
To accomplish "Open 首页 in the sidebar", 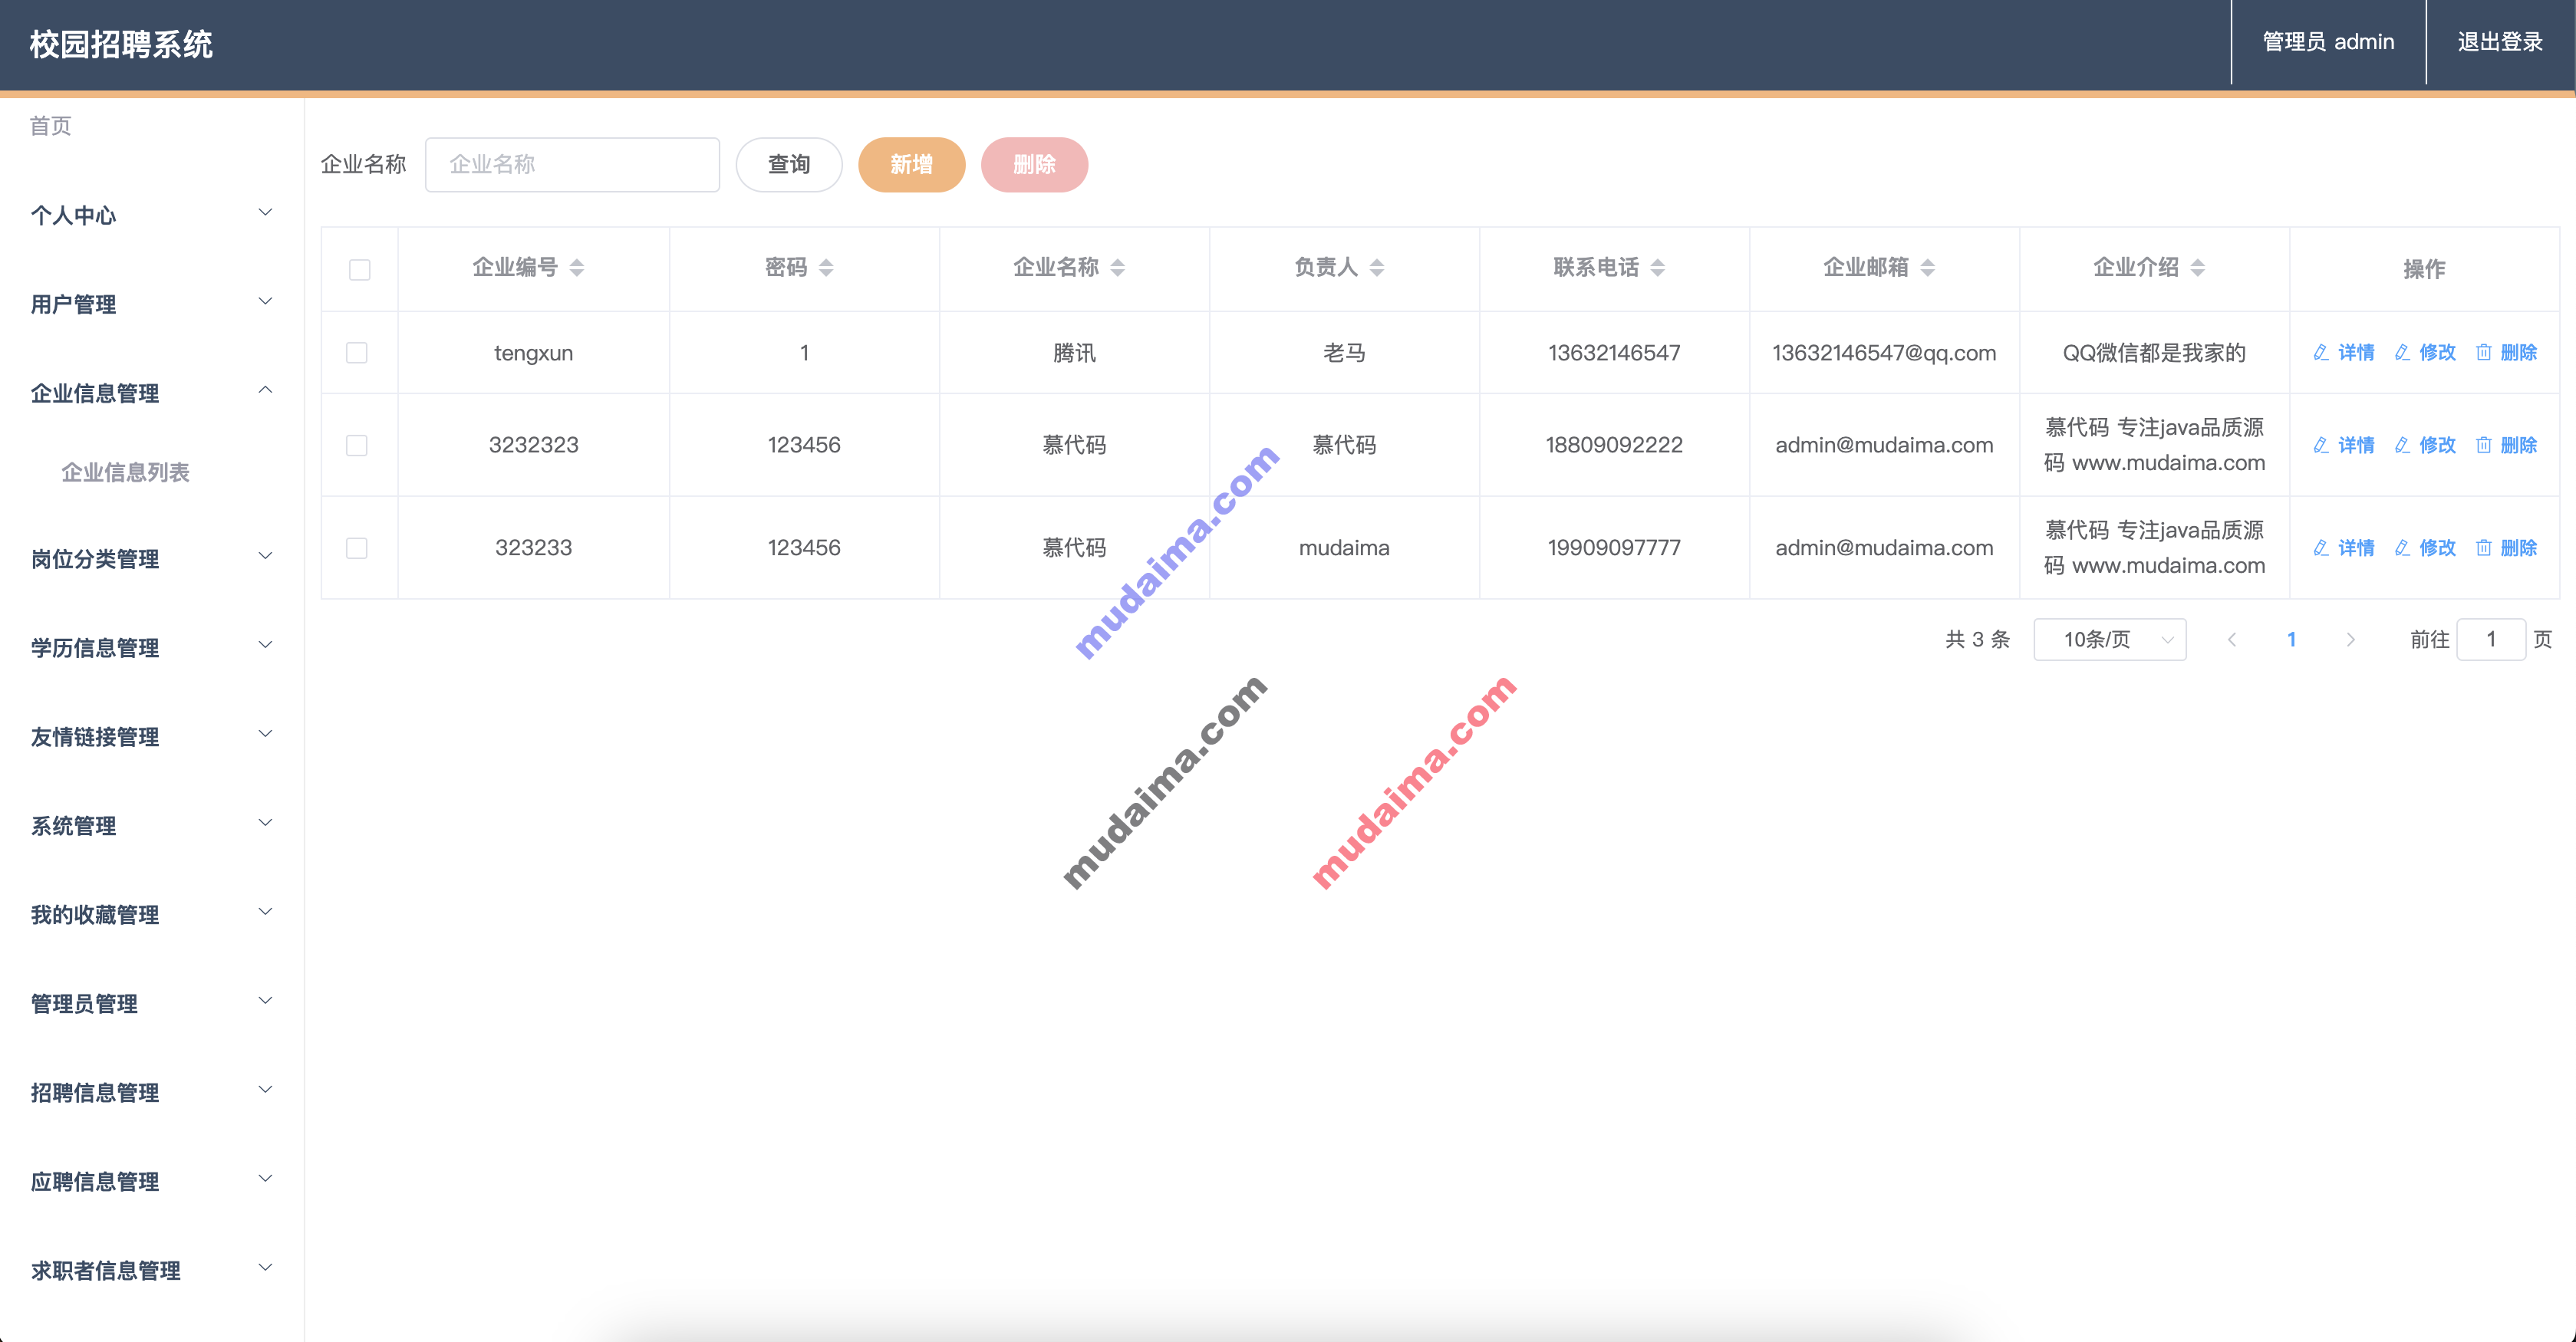I will click(x=50, y=126).
